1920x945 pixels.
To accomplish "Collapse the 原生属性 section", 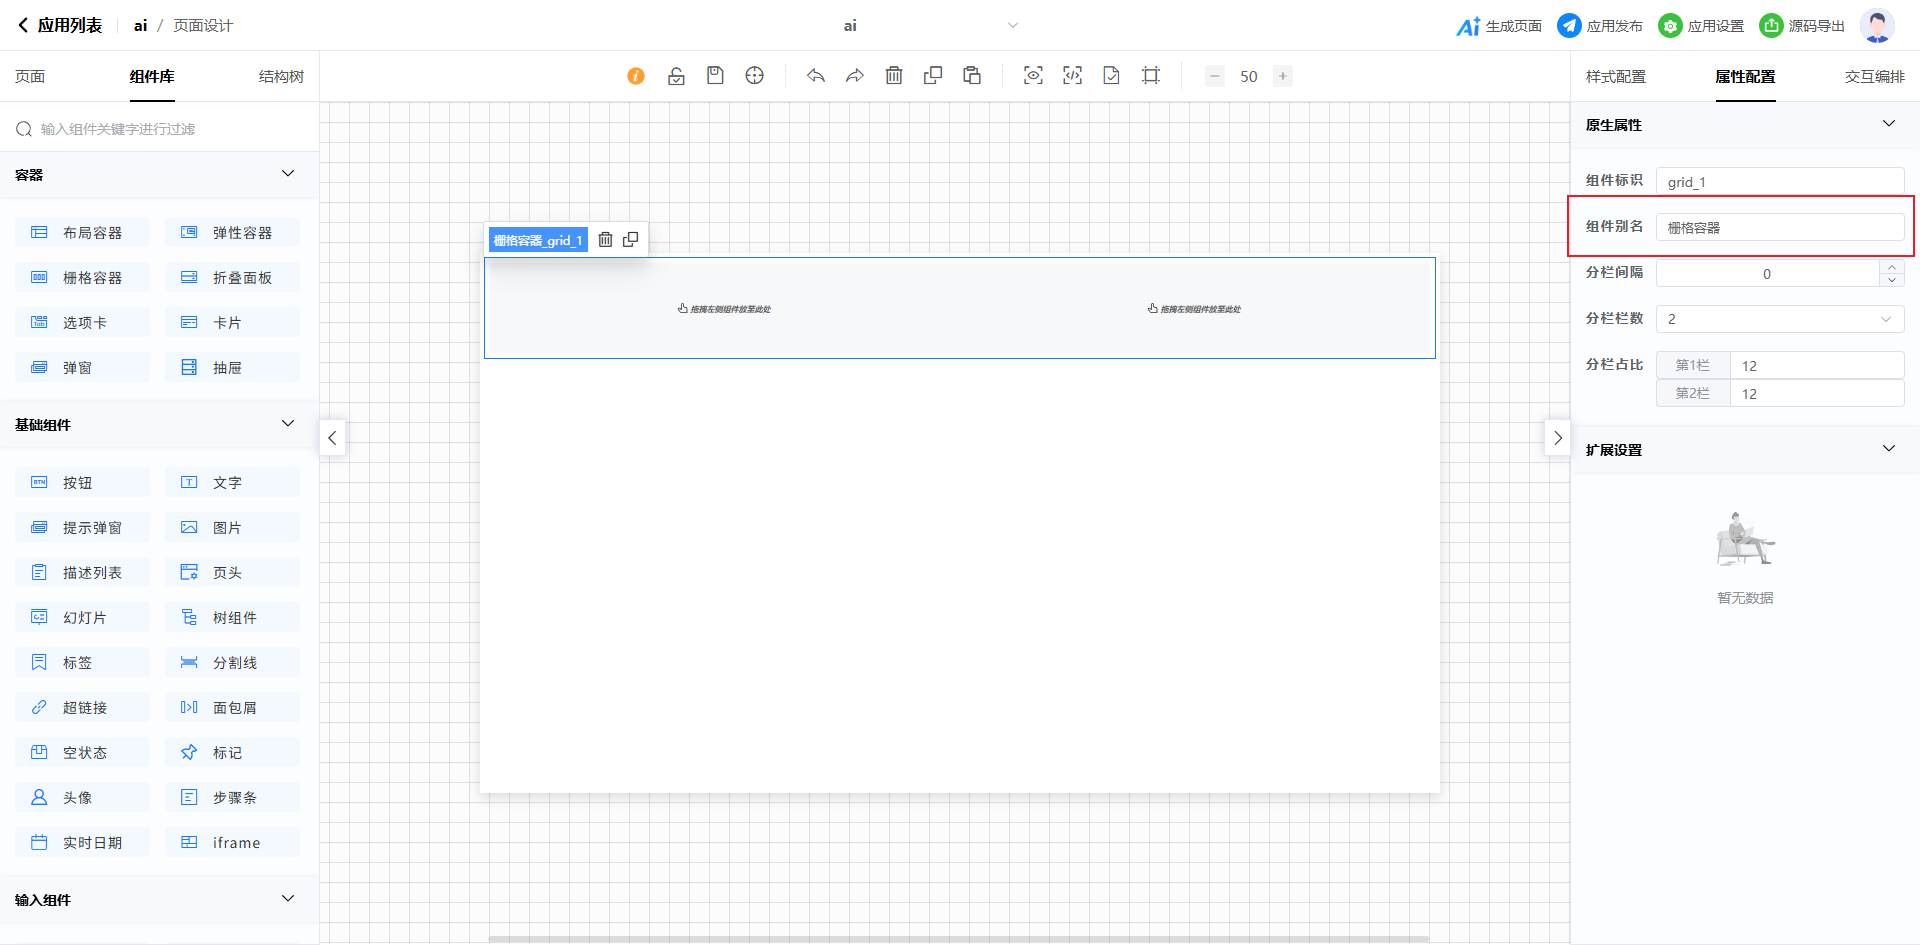I will (1888, 124).
